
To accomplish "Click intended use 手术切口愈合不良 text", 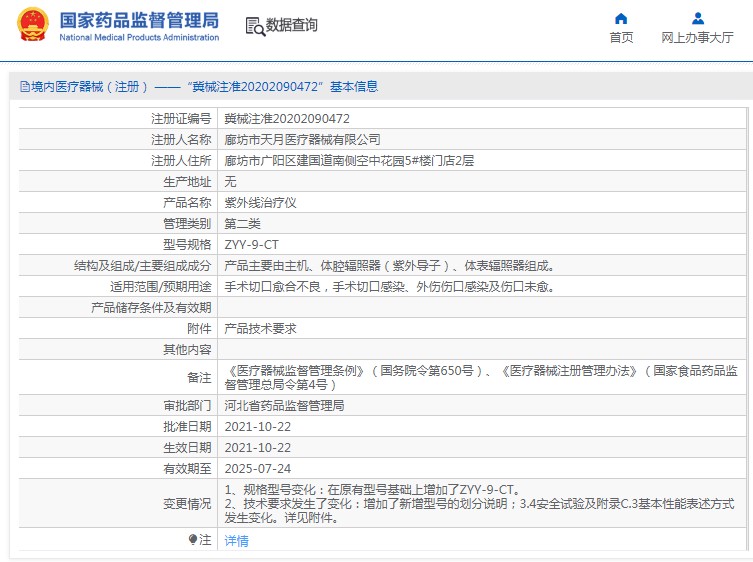I will tap(389, 287).
